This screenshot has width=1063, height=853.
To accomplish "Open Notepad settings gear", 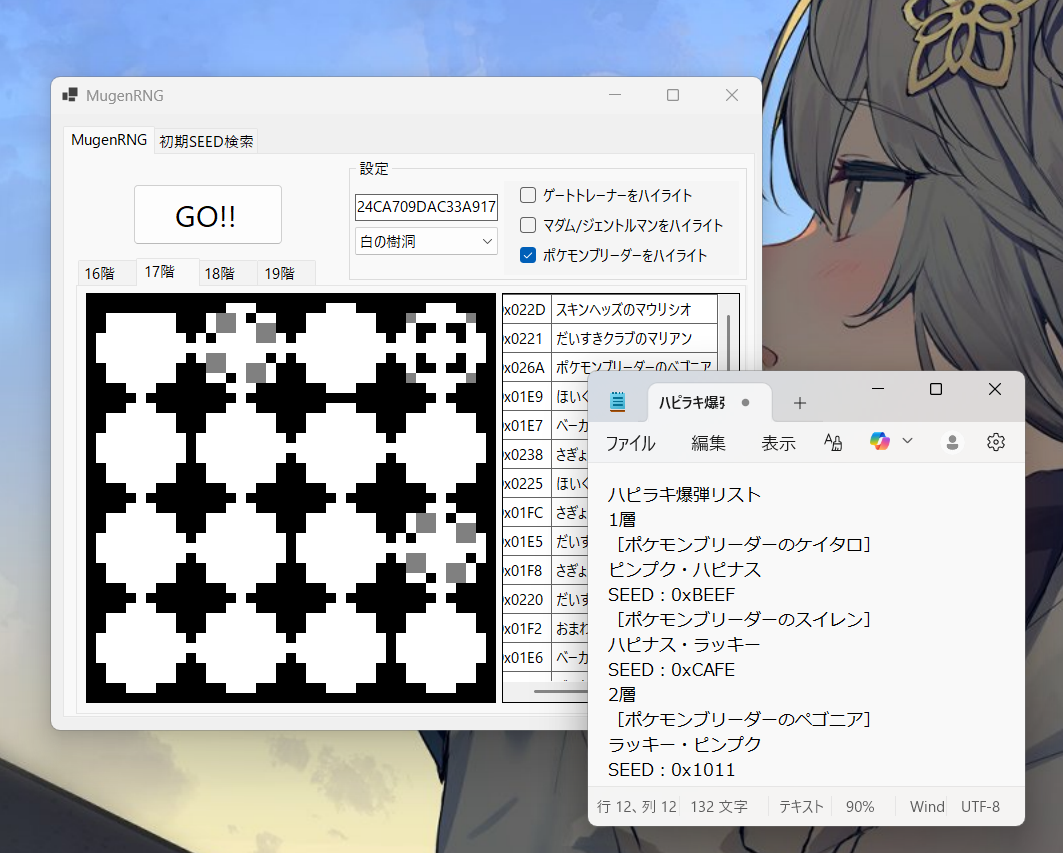I will click(x=996, y=442).
